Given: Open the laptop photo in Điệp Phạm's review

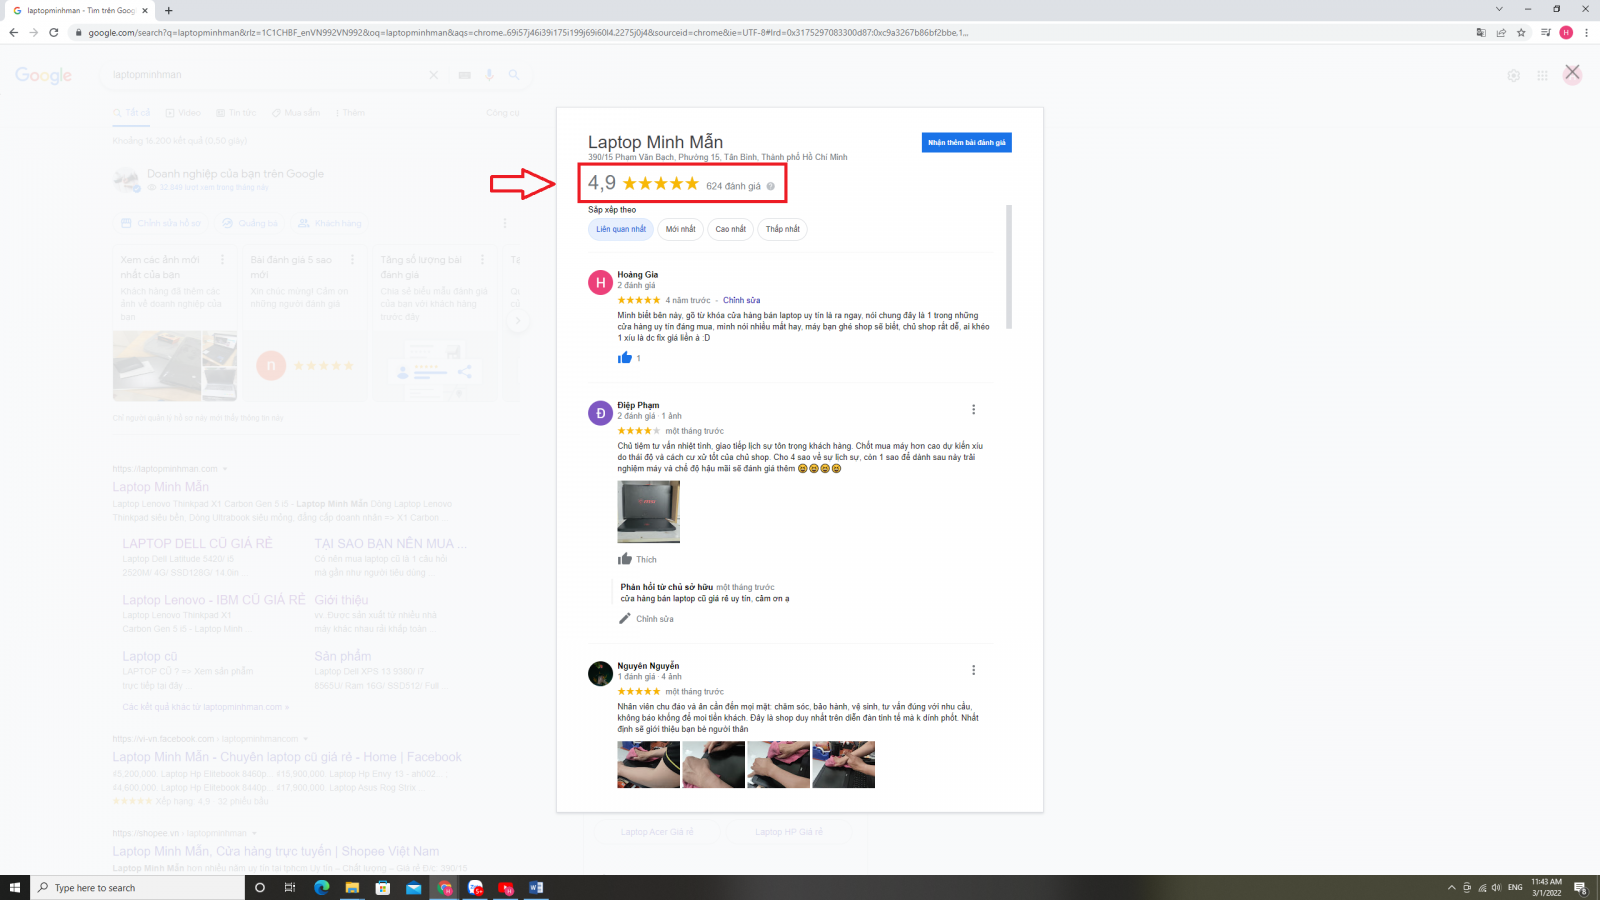Looking at the screenshot, I should click(x=648, y=512).
